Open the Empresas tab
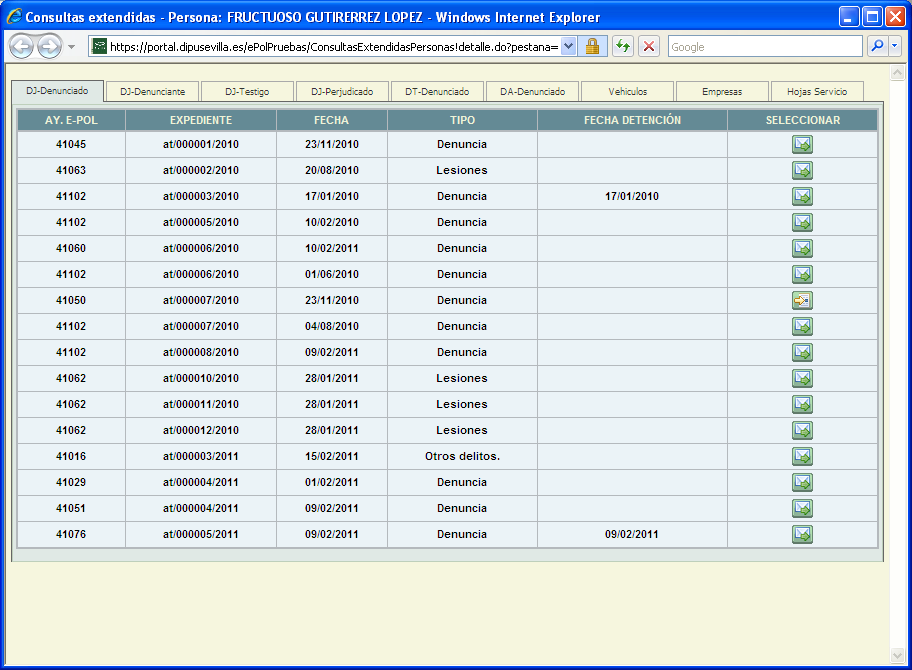This screenshot has height=670, width=912. 722,92
